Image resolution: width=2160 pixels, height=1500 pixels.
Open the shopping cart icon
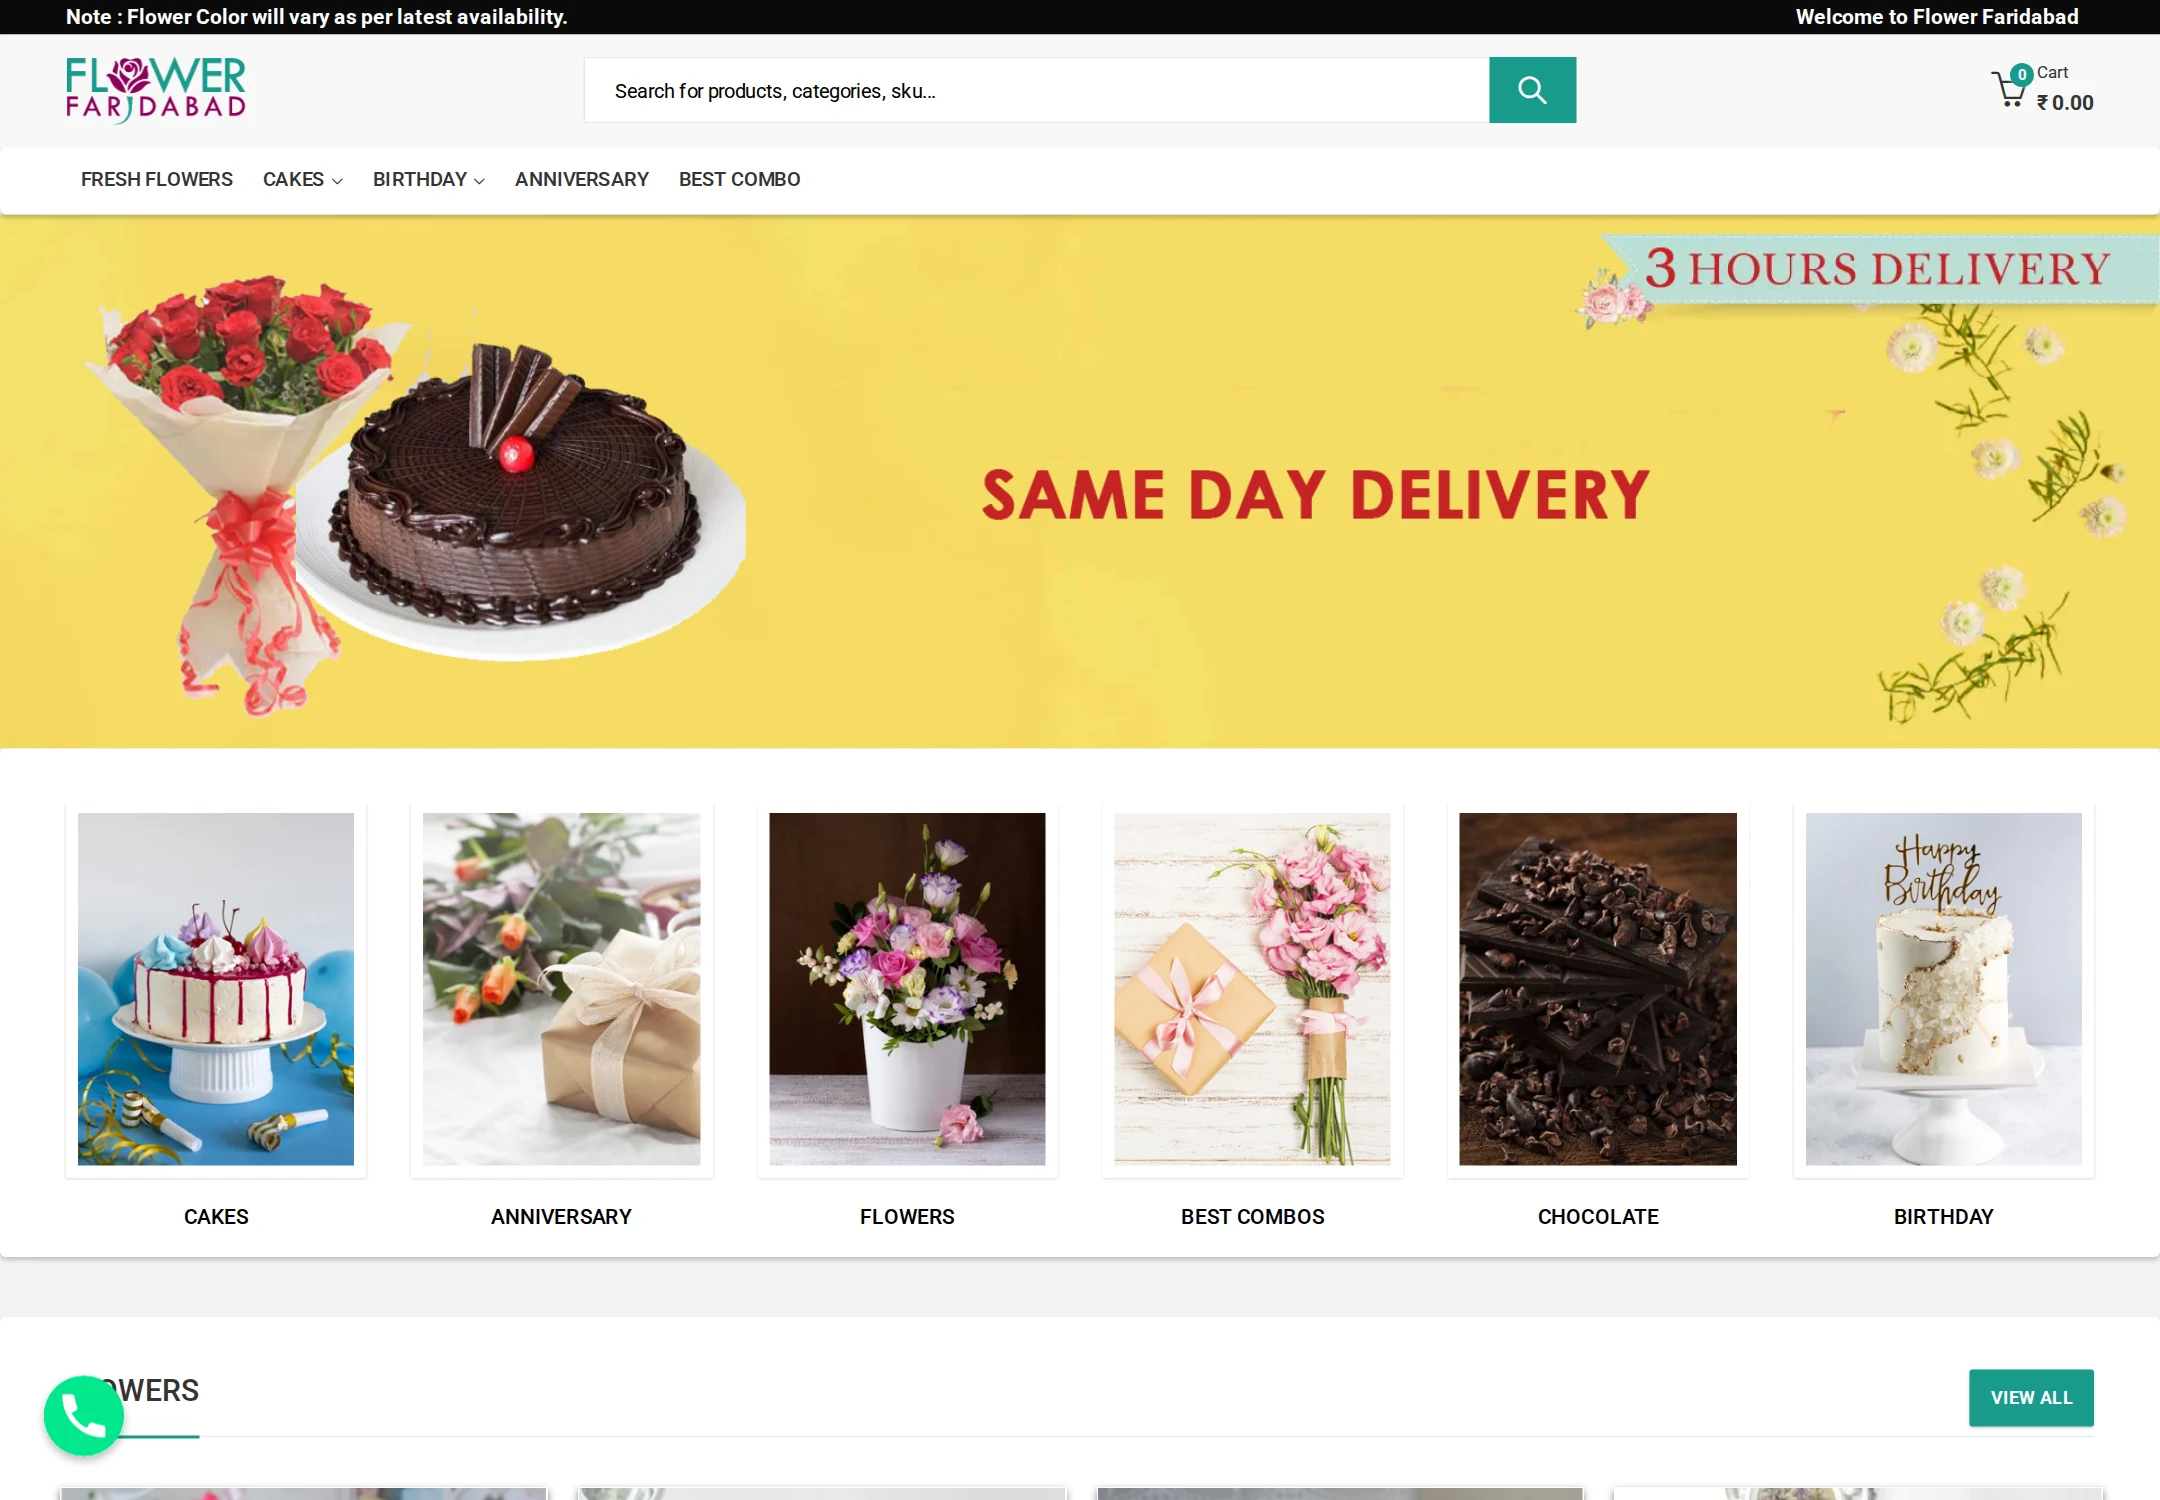point(2010,89)
